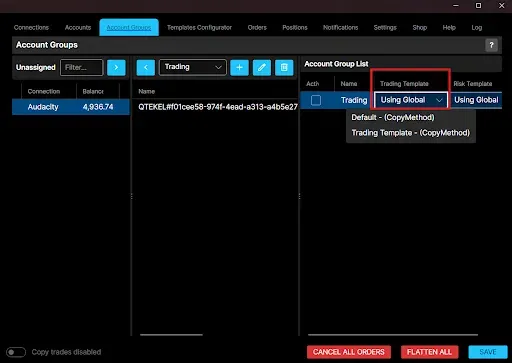The width and height of the screenshot is (512, 363).
Task: Click the Name header in group list
Action: click(x=349, y=84)
